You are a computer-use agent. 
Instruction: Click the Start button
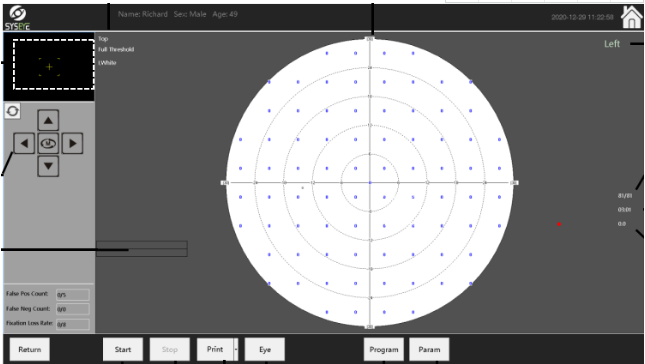(123, 349)
